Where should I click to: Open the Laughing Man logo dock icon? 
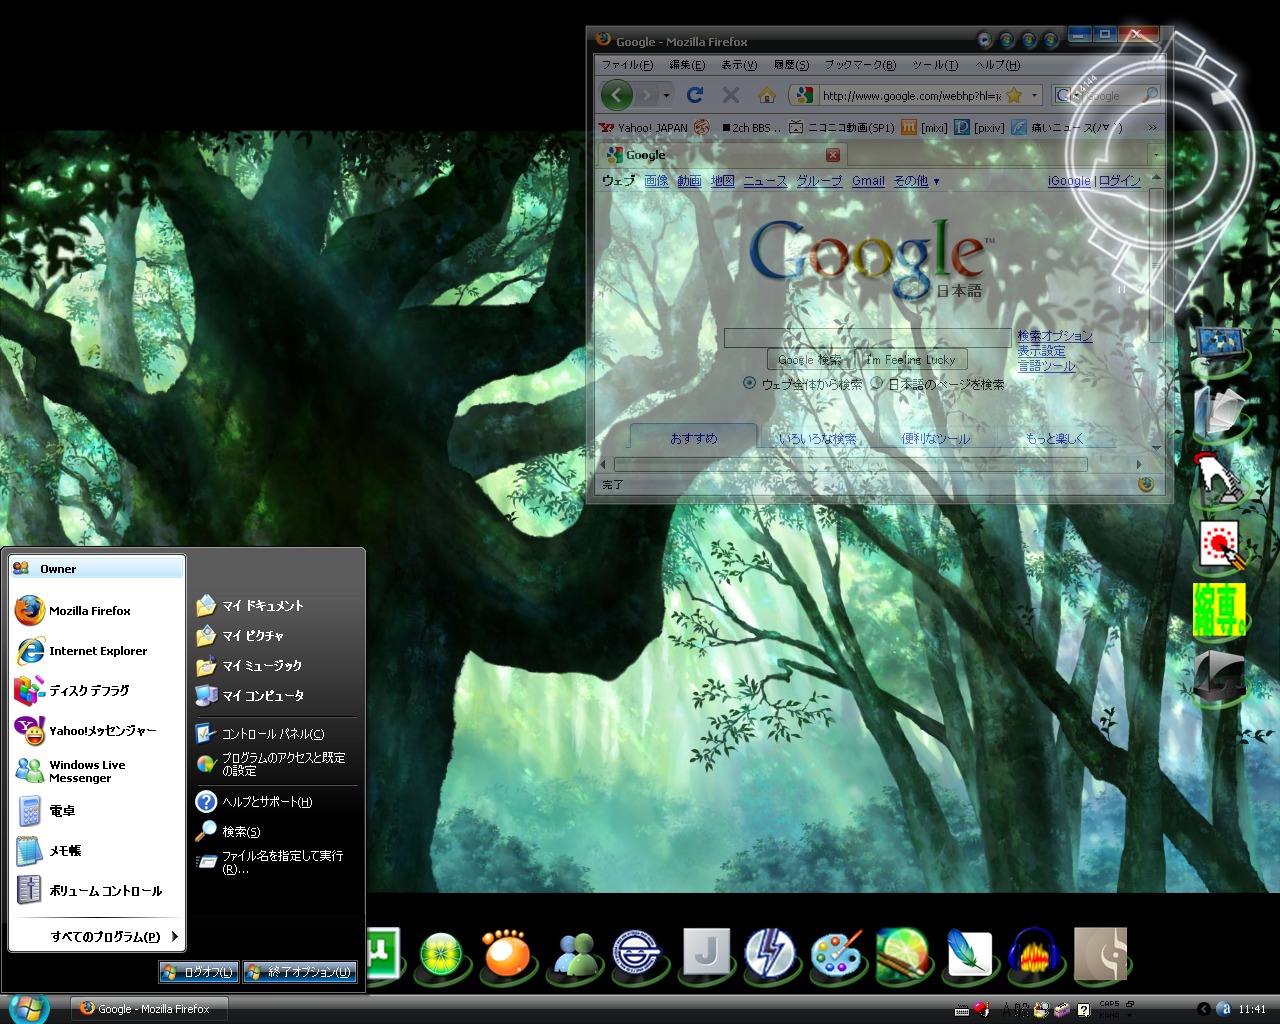coord(639,953)
